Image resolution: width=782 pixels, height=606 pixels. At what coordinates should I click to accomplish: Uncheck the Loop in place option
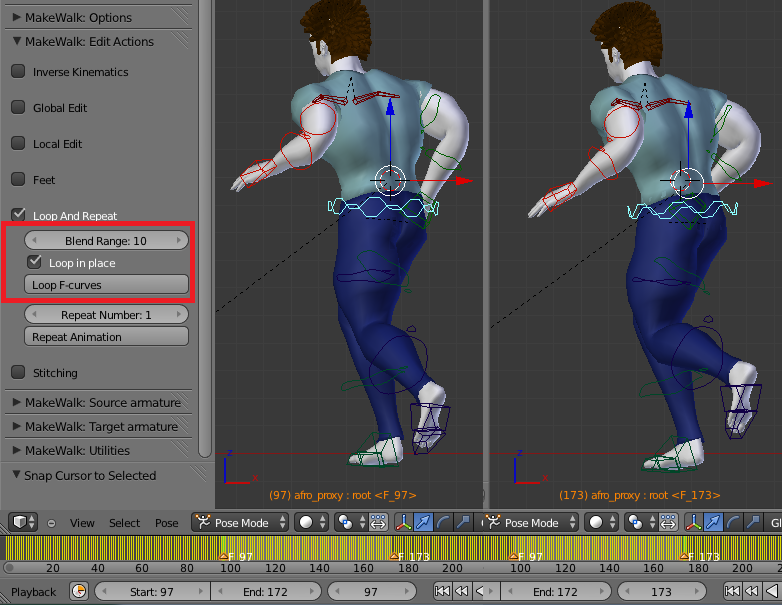tap(34, 263)
